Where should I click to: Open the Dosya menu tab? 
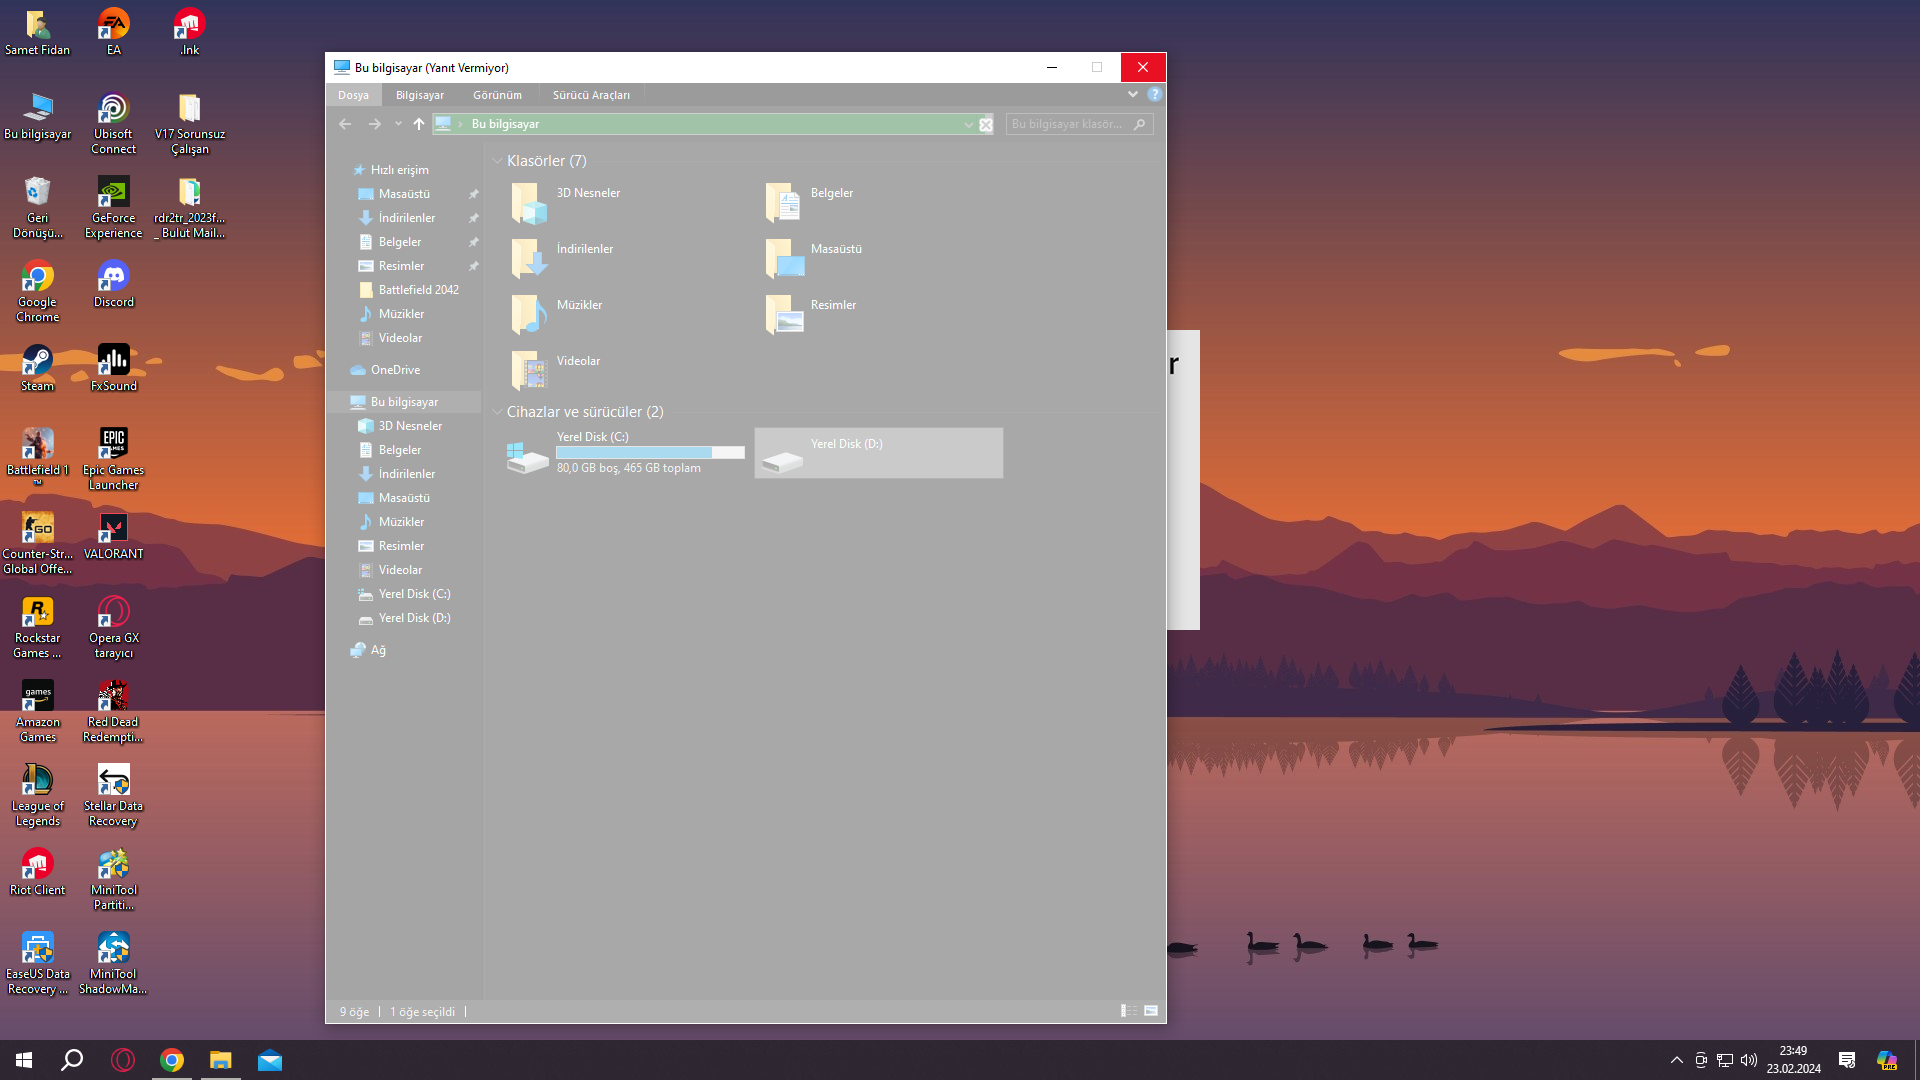[x=353, y=95]
